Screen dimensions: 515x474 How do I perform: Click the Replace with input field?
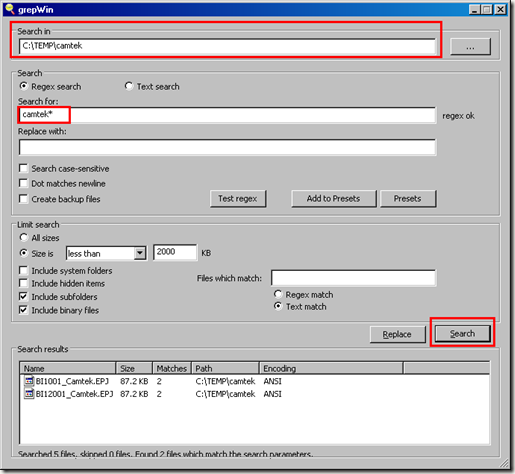pos(227,147)
